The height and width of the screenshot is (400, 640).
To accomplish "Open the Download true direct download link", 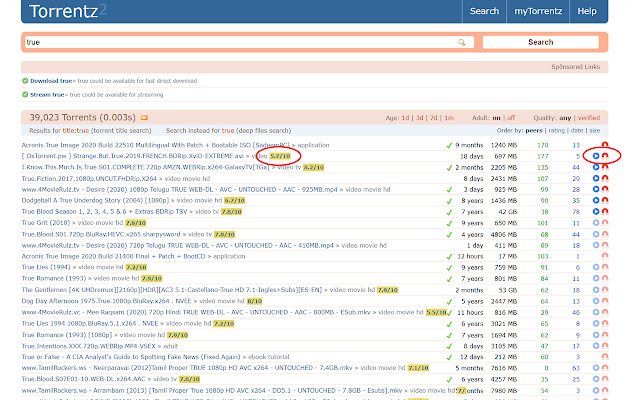I will point(51,81).
